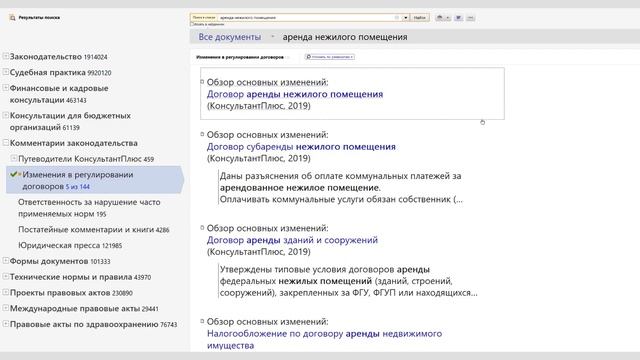
Task: Click the marker icon beside the 'Договор субаренды' result
Action: (202, 134)
